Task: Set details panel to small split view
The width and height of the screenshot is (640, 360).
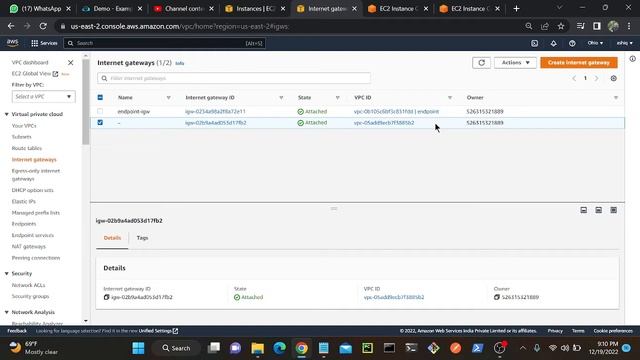Action: click(x=584, y=210)
